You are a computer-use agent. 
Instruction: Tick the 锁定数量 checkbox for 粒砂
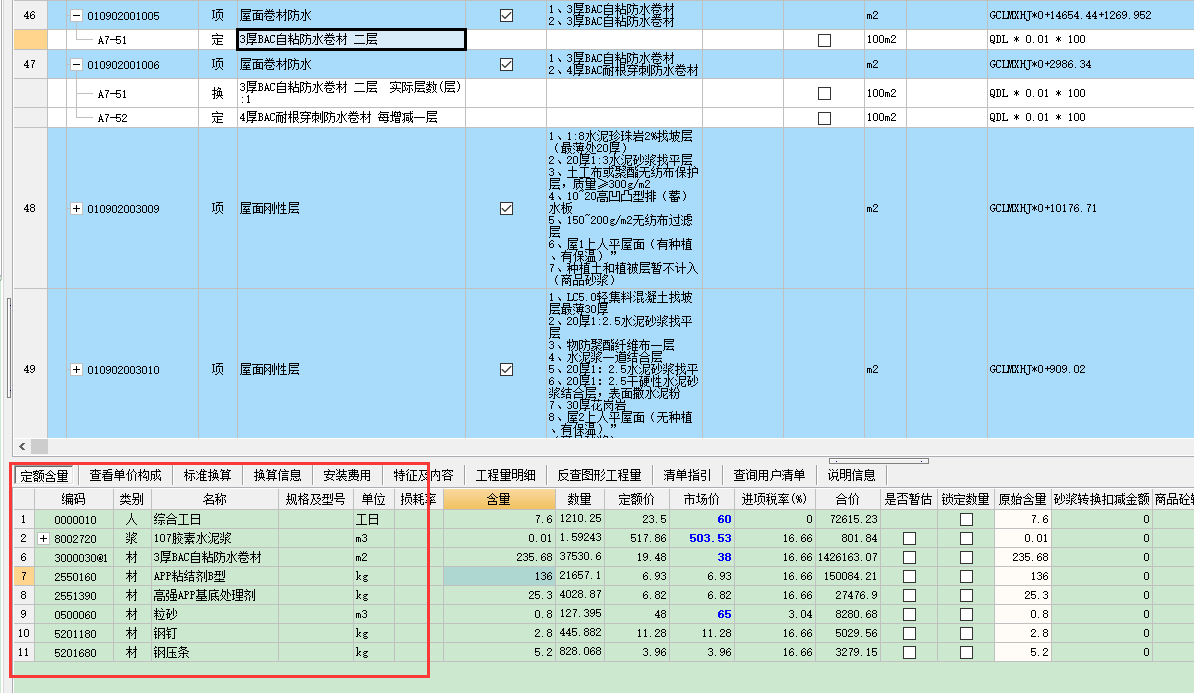[966, 615]
